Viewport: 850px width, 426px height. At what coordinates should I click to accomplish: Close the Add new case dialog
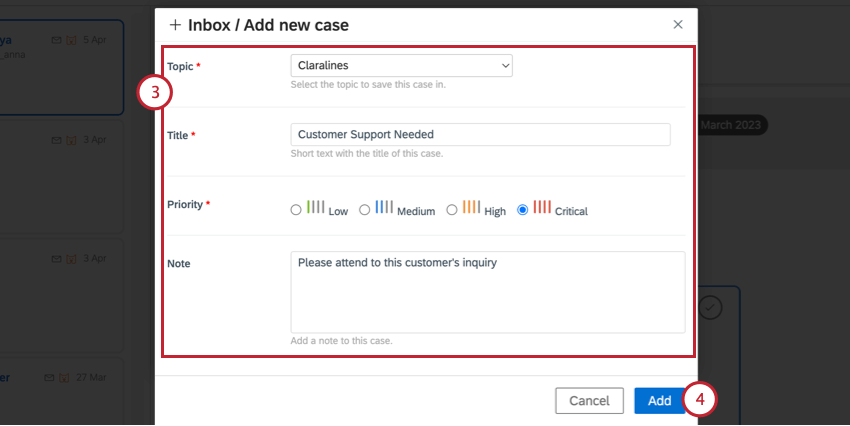[x=678, y=24]
